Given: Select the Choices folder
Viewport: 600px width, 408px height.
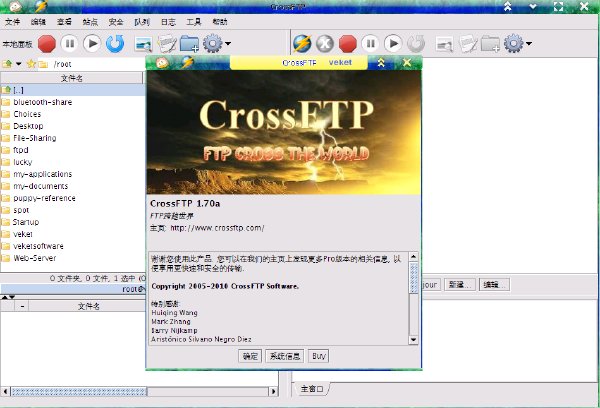Looking at the screenshot, I should 73,114.
